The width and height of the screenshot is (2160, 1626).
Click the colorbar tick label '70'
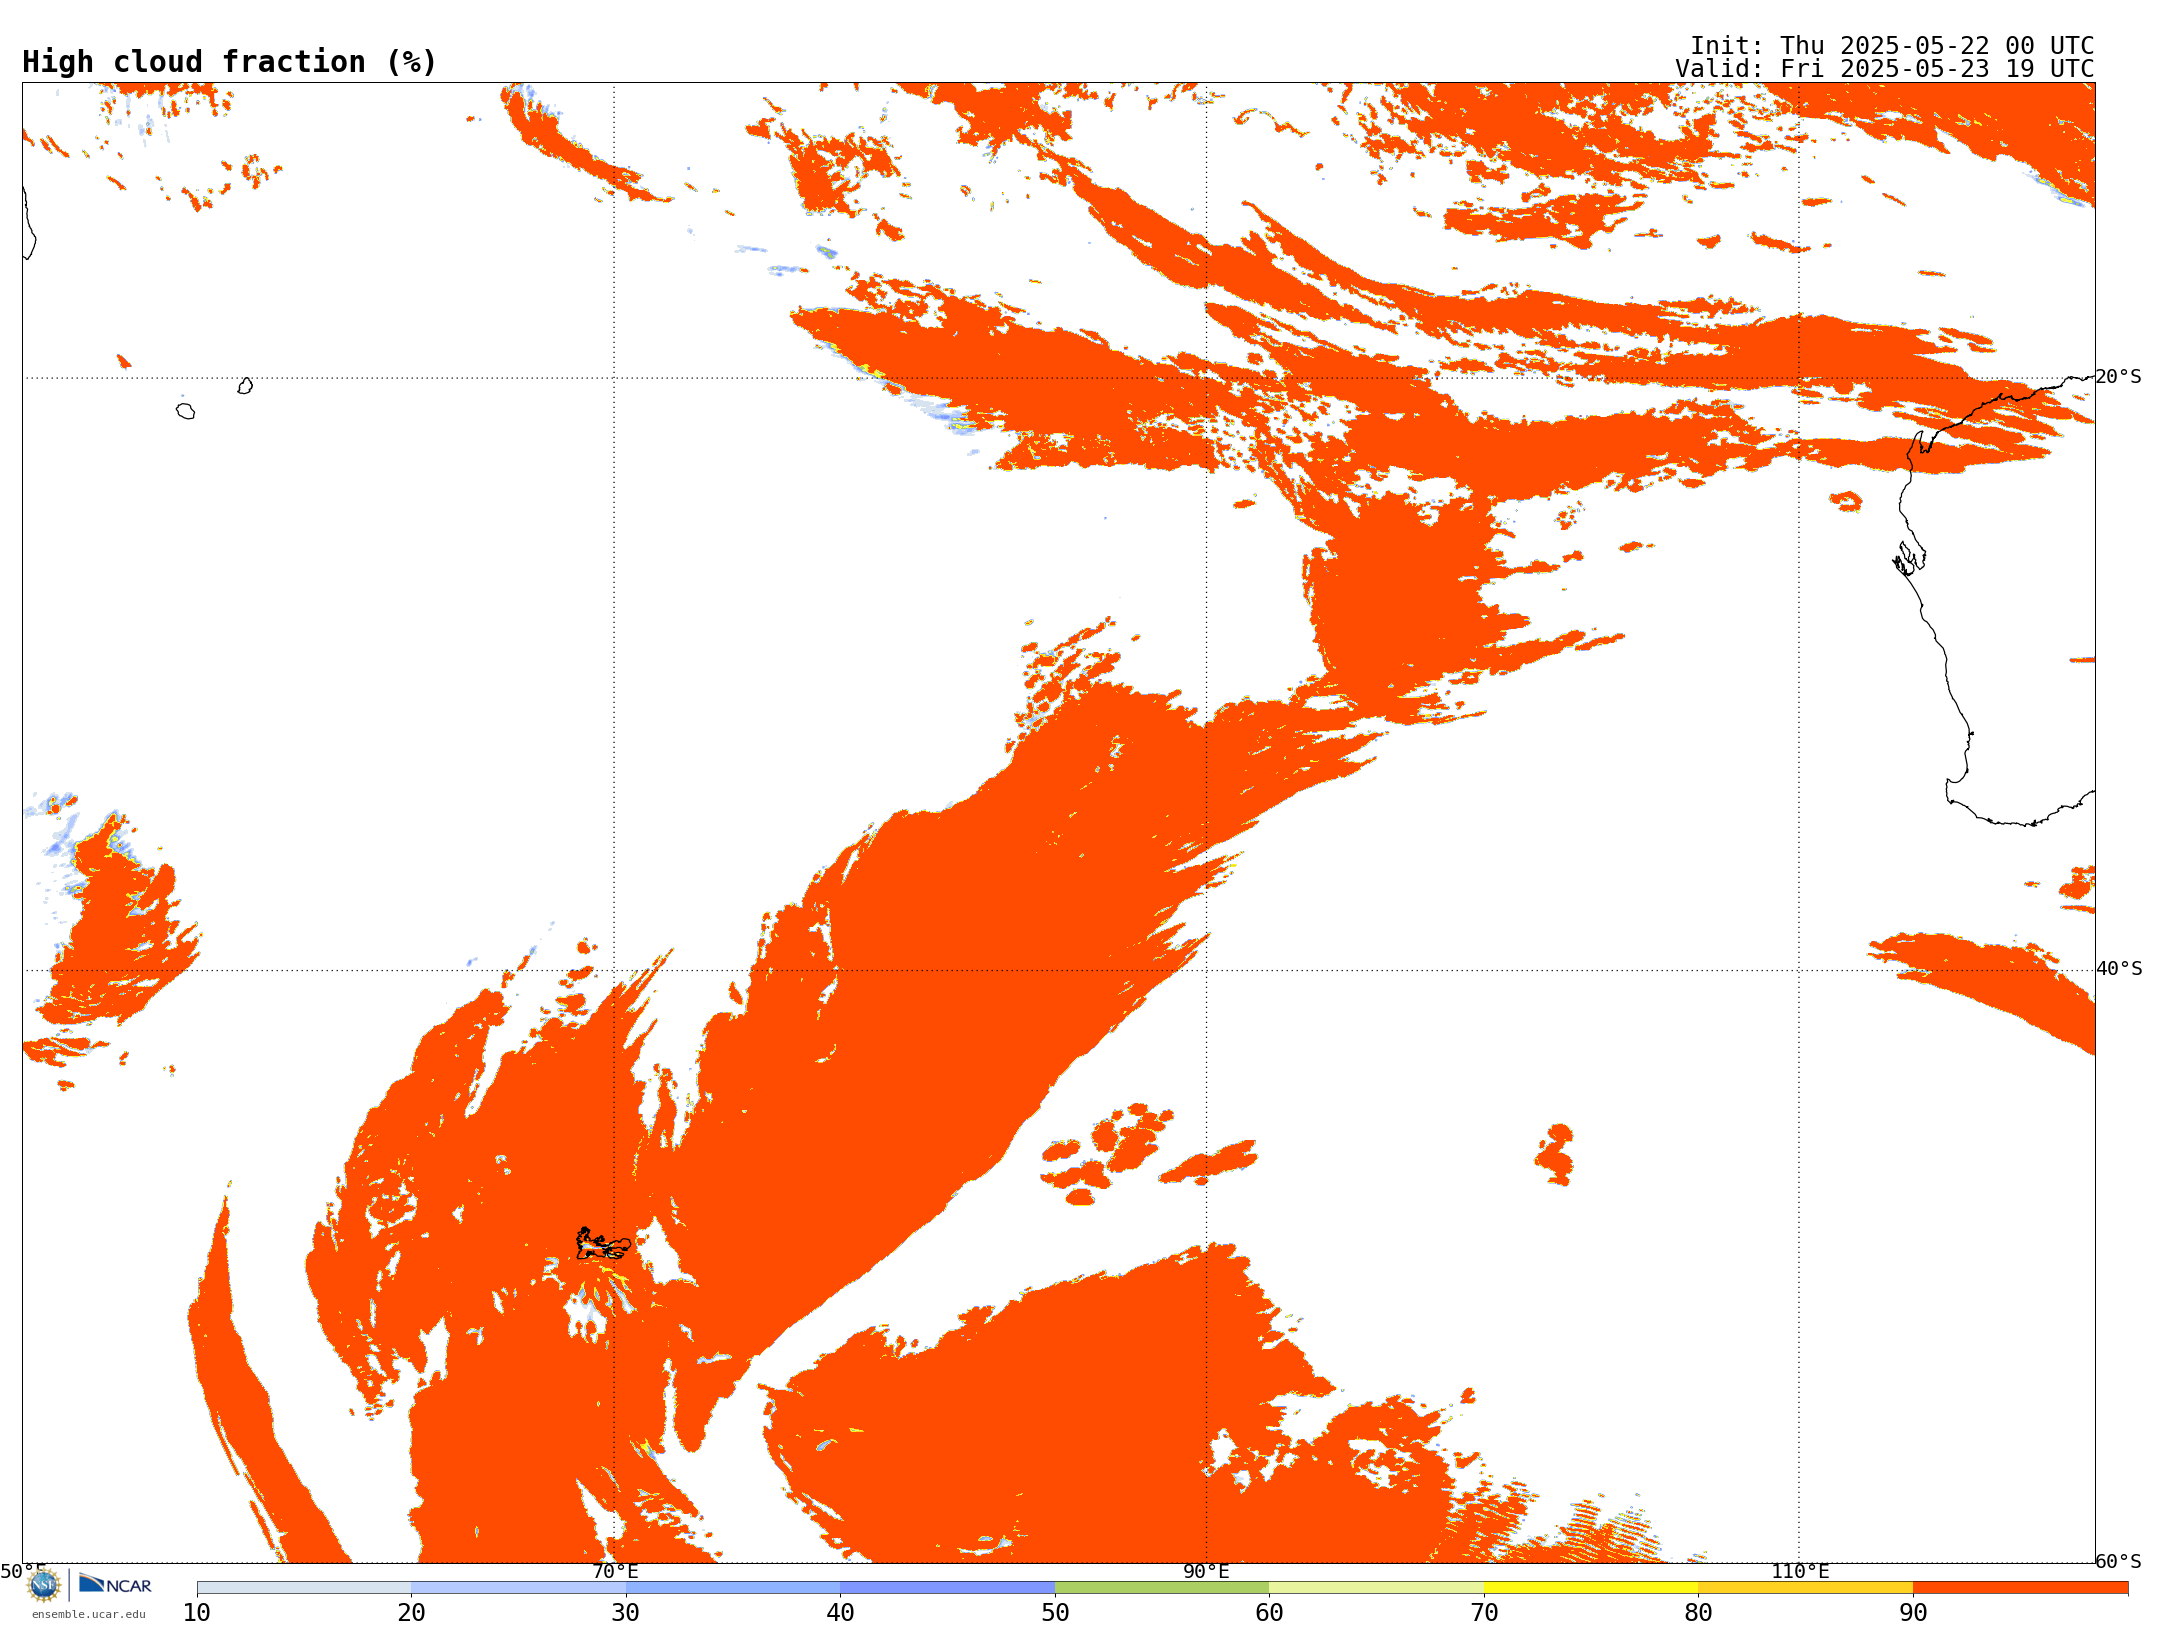click(1484, 1612)
